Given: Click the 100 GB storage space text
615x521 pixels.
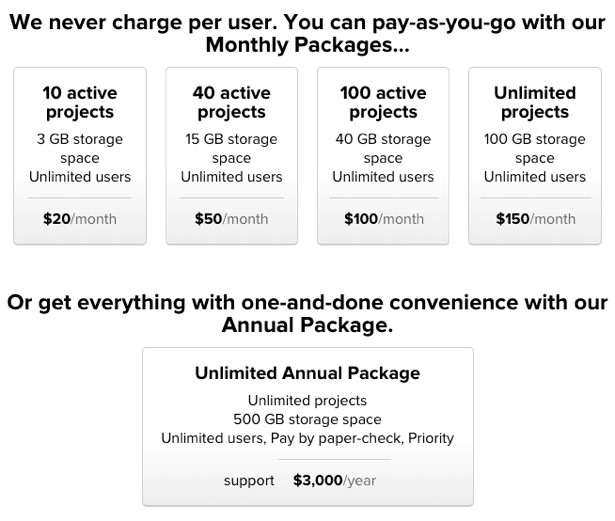Looking at the screenshot, I should (x=535, y=148).
